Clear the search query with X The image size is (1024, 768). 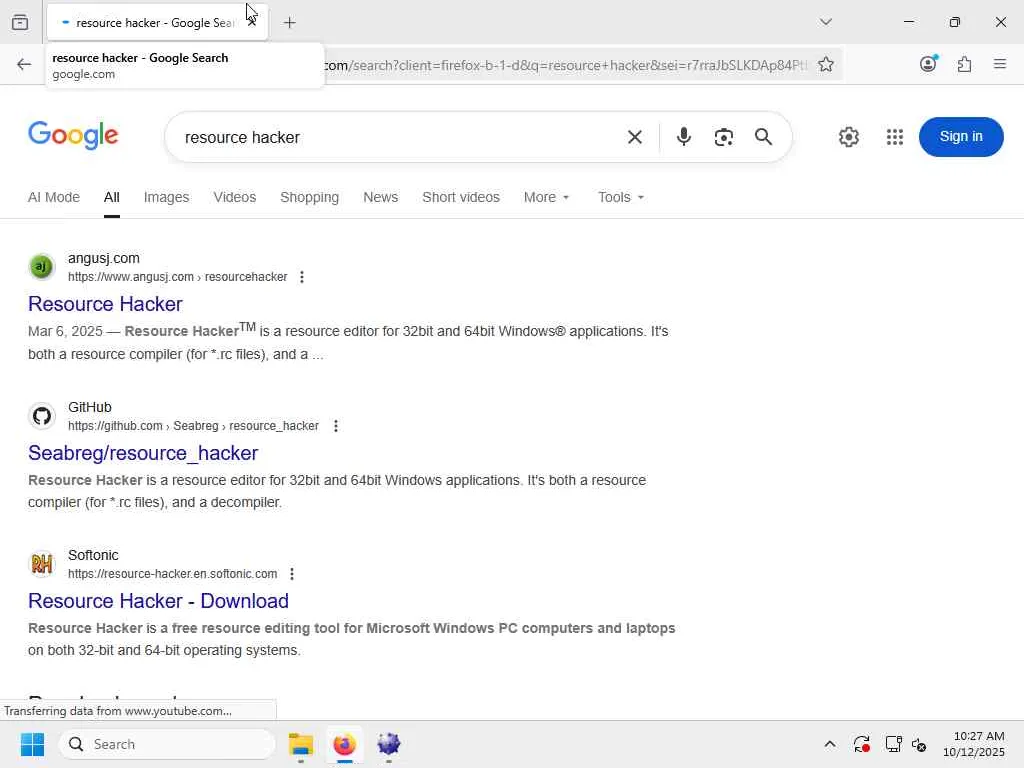[x=635, y=137]
